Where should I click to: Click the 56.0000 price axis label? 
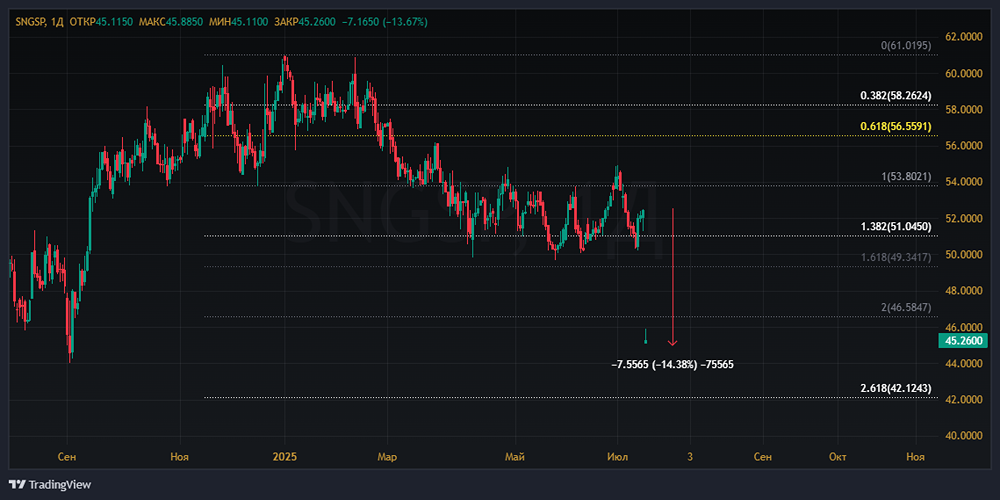click(963, 146)
